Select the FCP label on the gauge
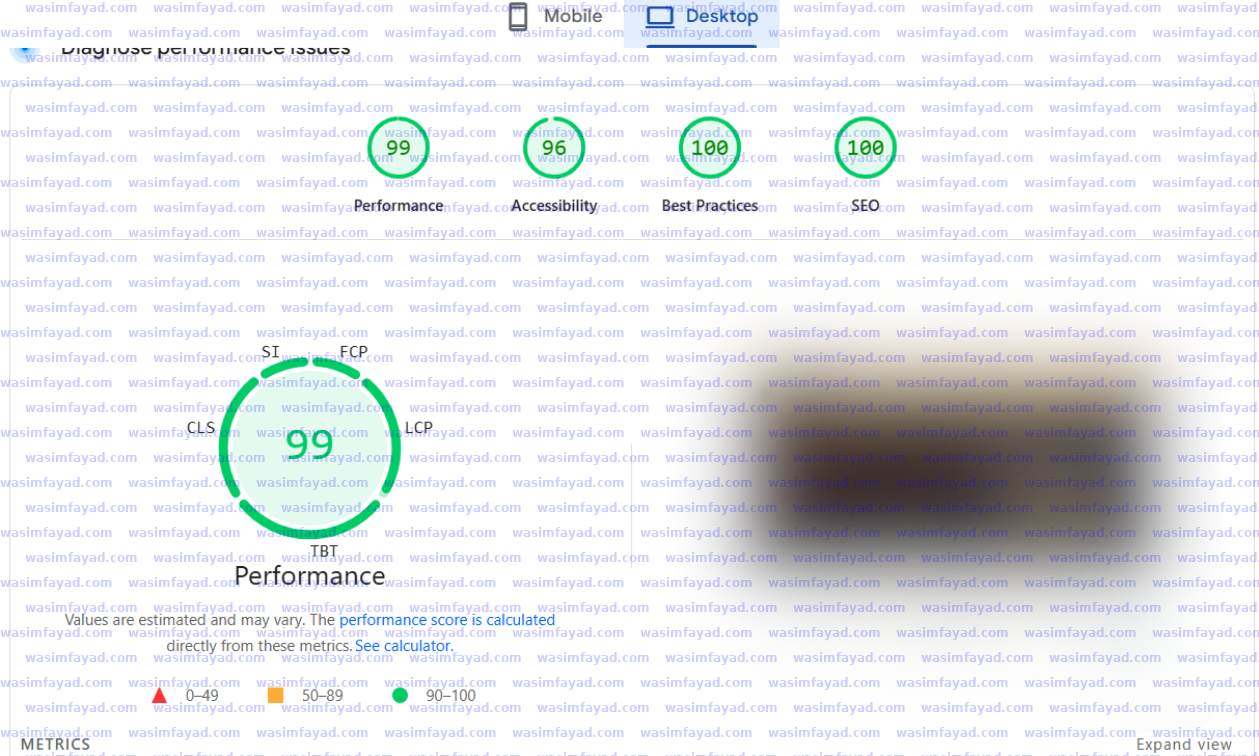 coord(354,352)
